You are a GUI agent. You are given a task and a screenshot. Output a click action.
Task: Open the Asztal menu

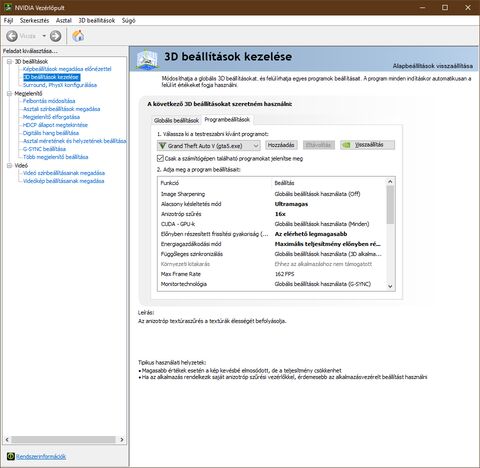tap(64, 20)
